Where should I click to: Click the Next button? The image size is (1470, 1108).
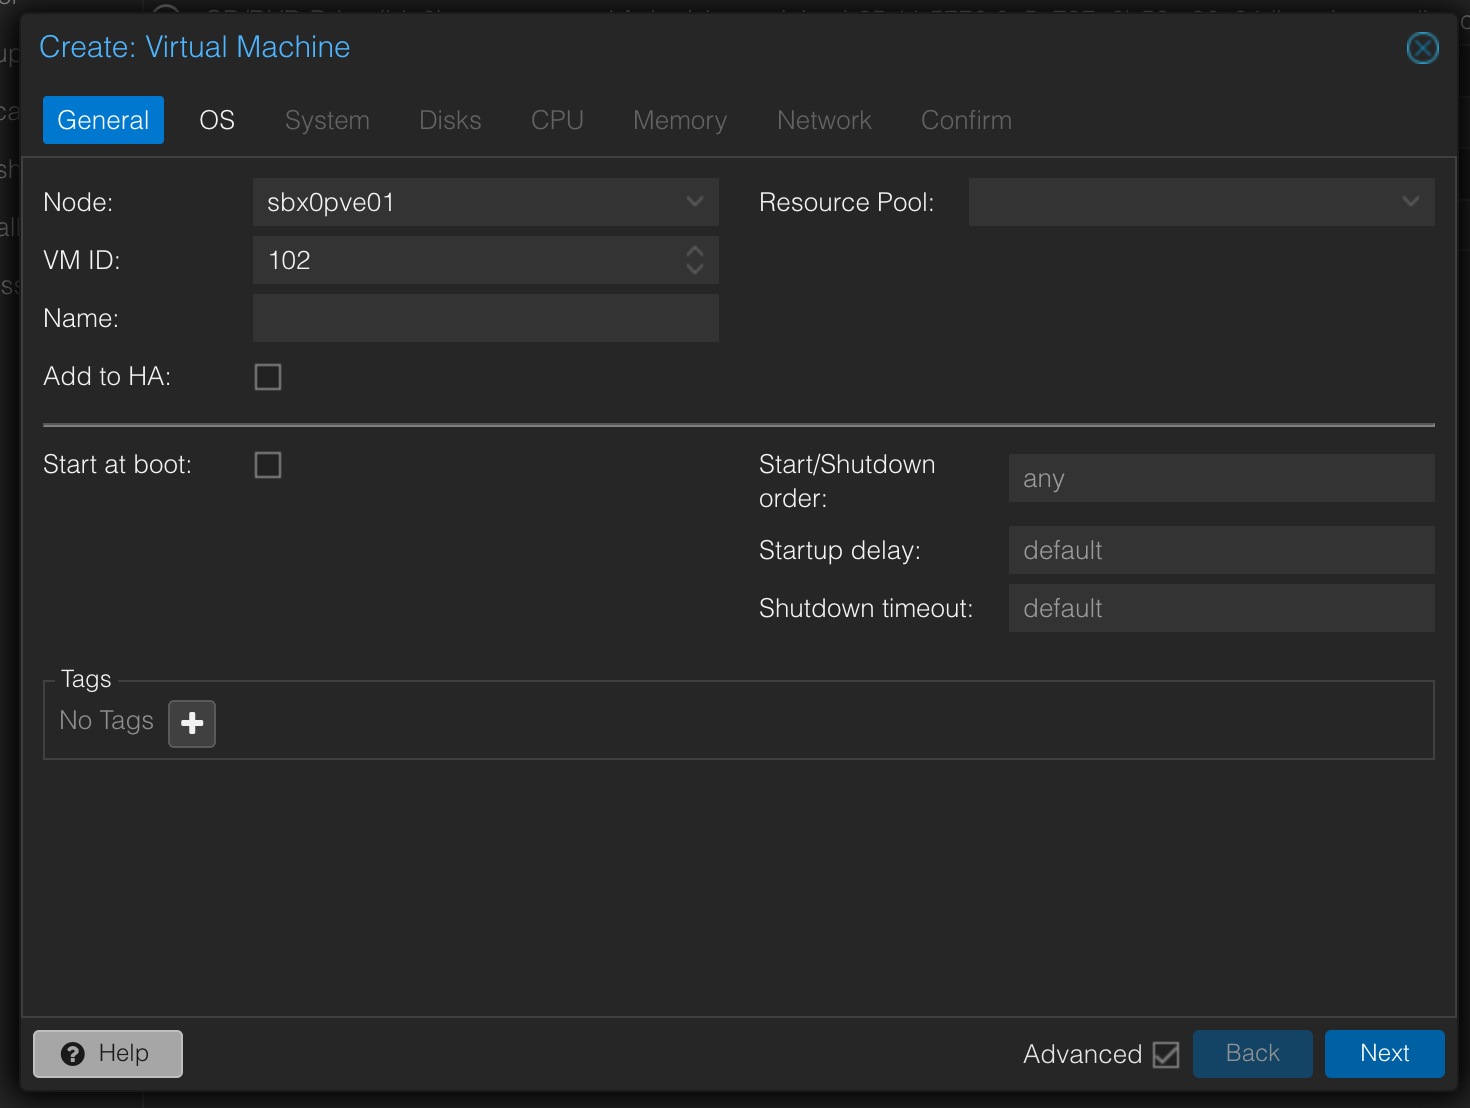[1384, 1053]
